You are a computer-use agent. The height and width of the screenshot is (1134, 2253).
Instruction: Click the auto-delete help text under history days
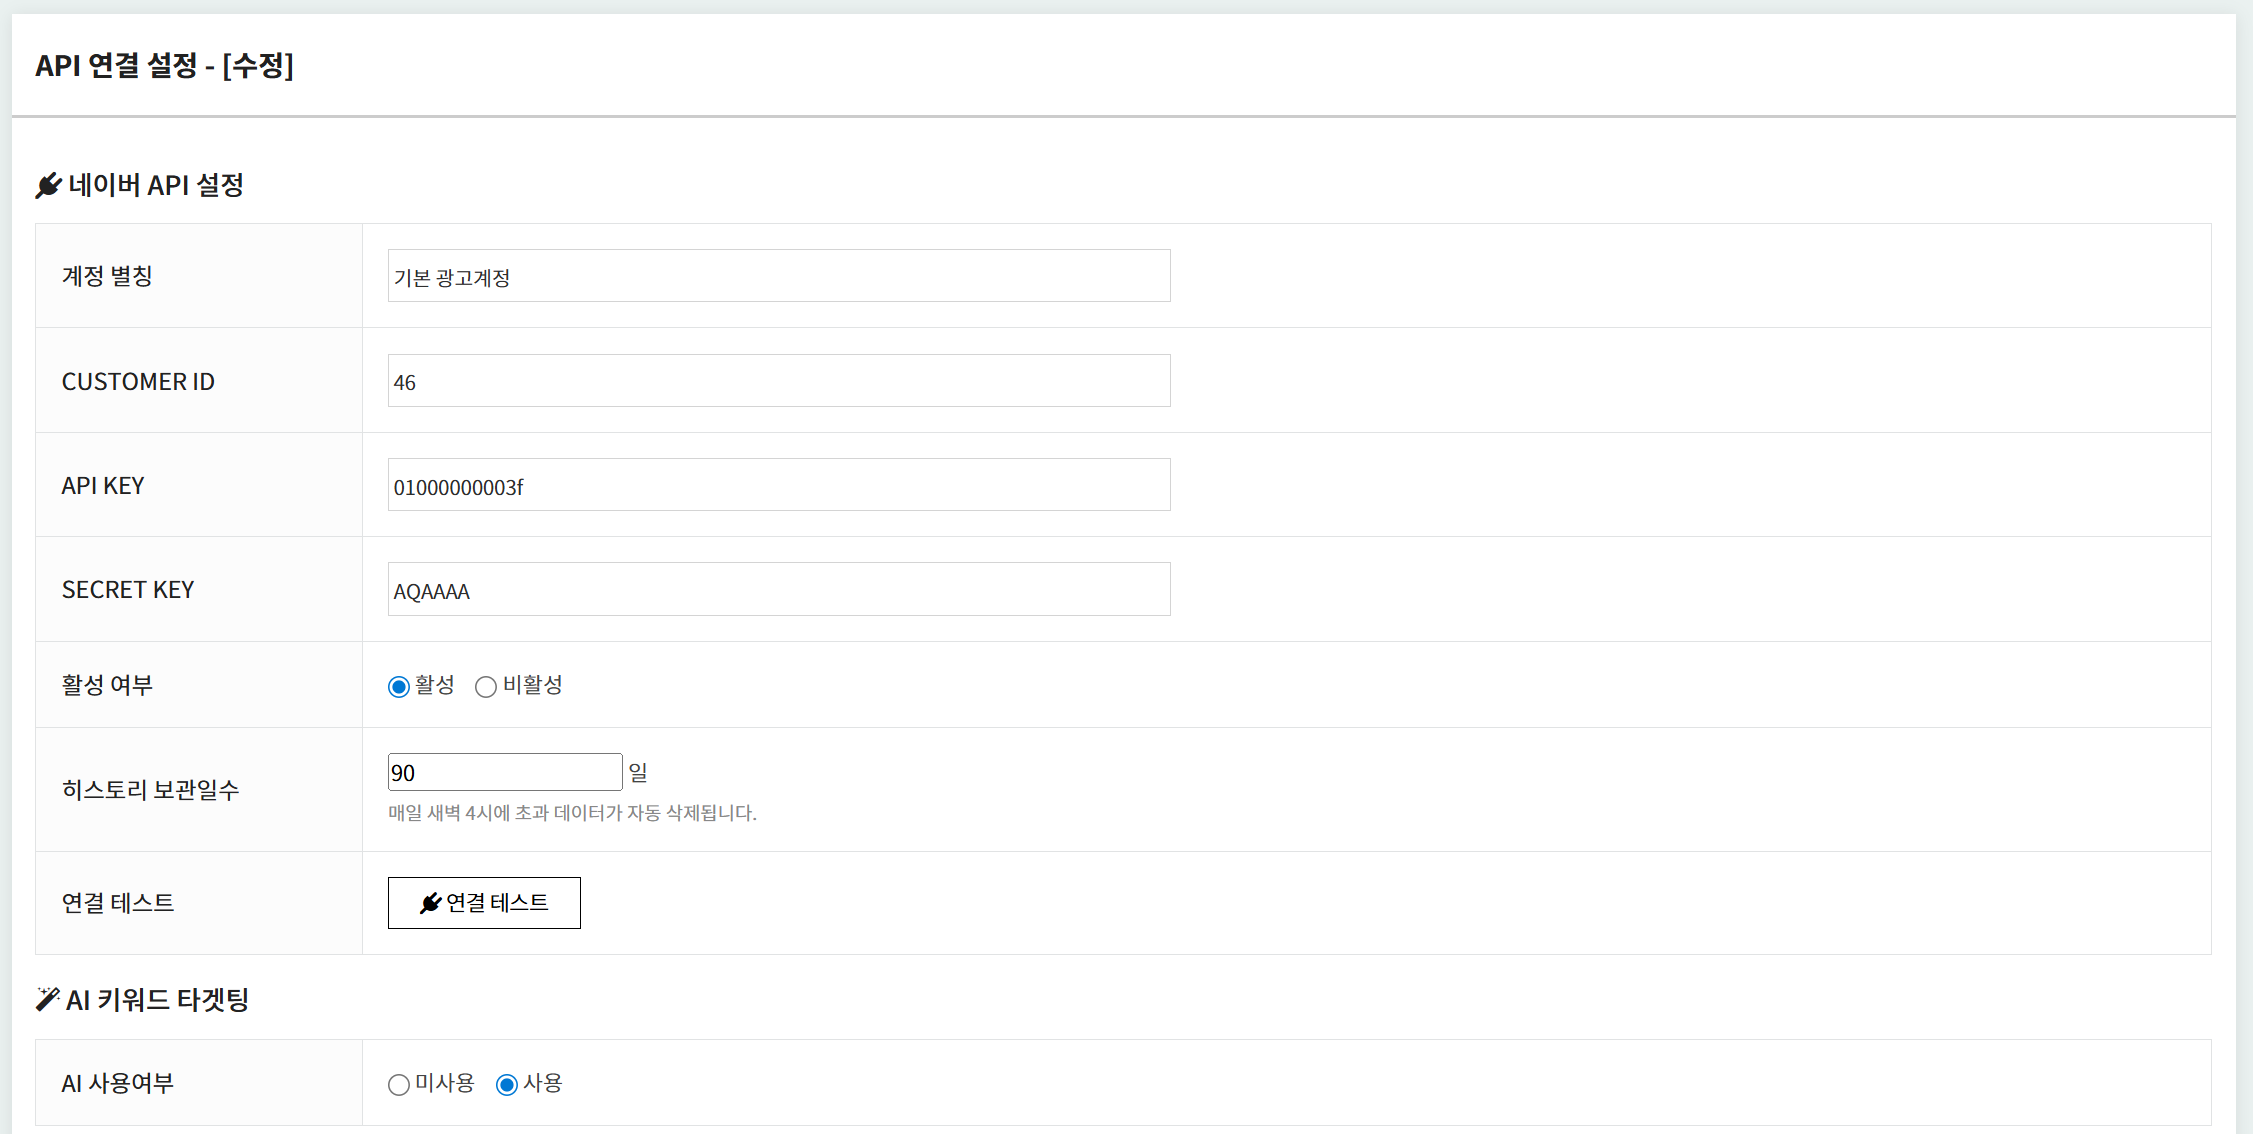tap(572, 813)
